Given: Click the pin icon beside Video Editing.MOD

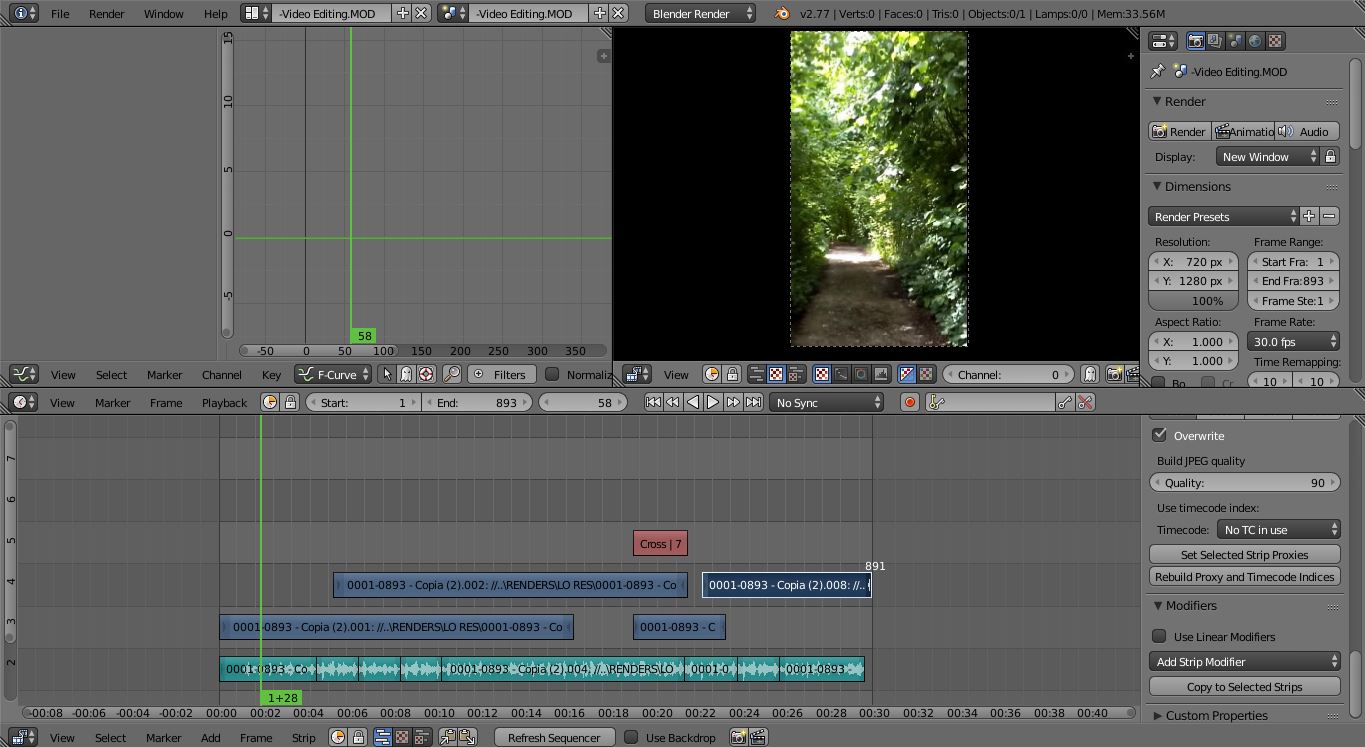Looking at the screenshot, I should coord(1158,71).
